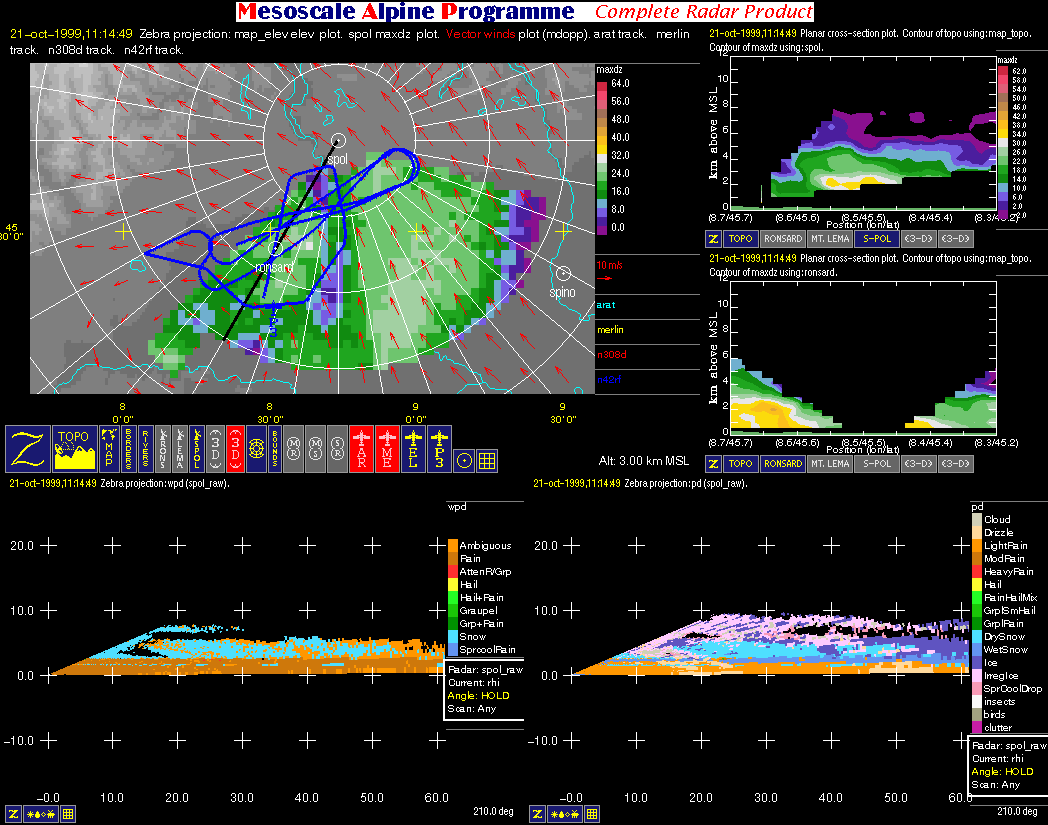Viewport: 1048px width, 825px height.
Task: Select MT. LEMA tab under lower cross-section plot
Action: (830, 464)
